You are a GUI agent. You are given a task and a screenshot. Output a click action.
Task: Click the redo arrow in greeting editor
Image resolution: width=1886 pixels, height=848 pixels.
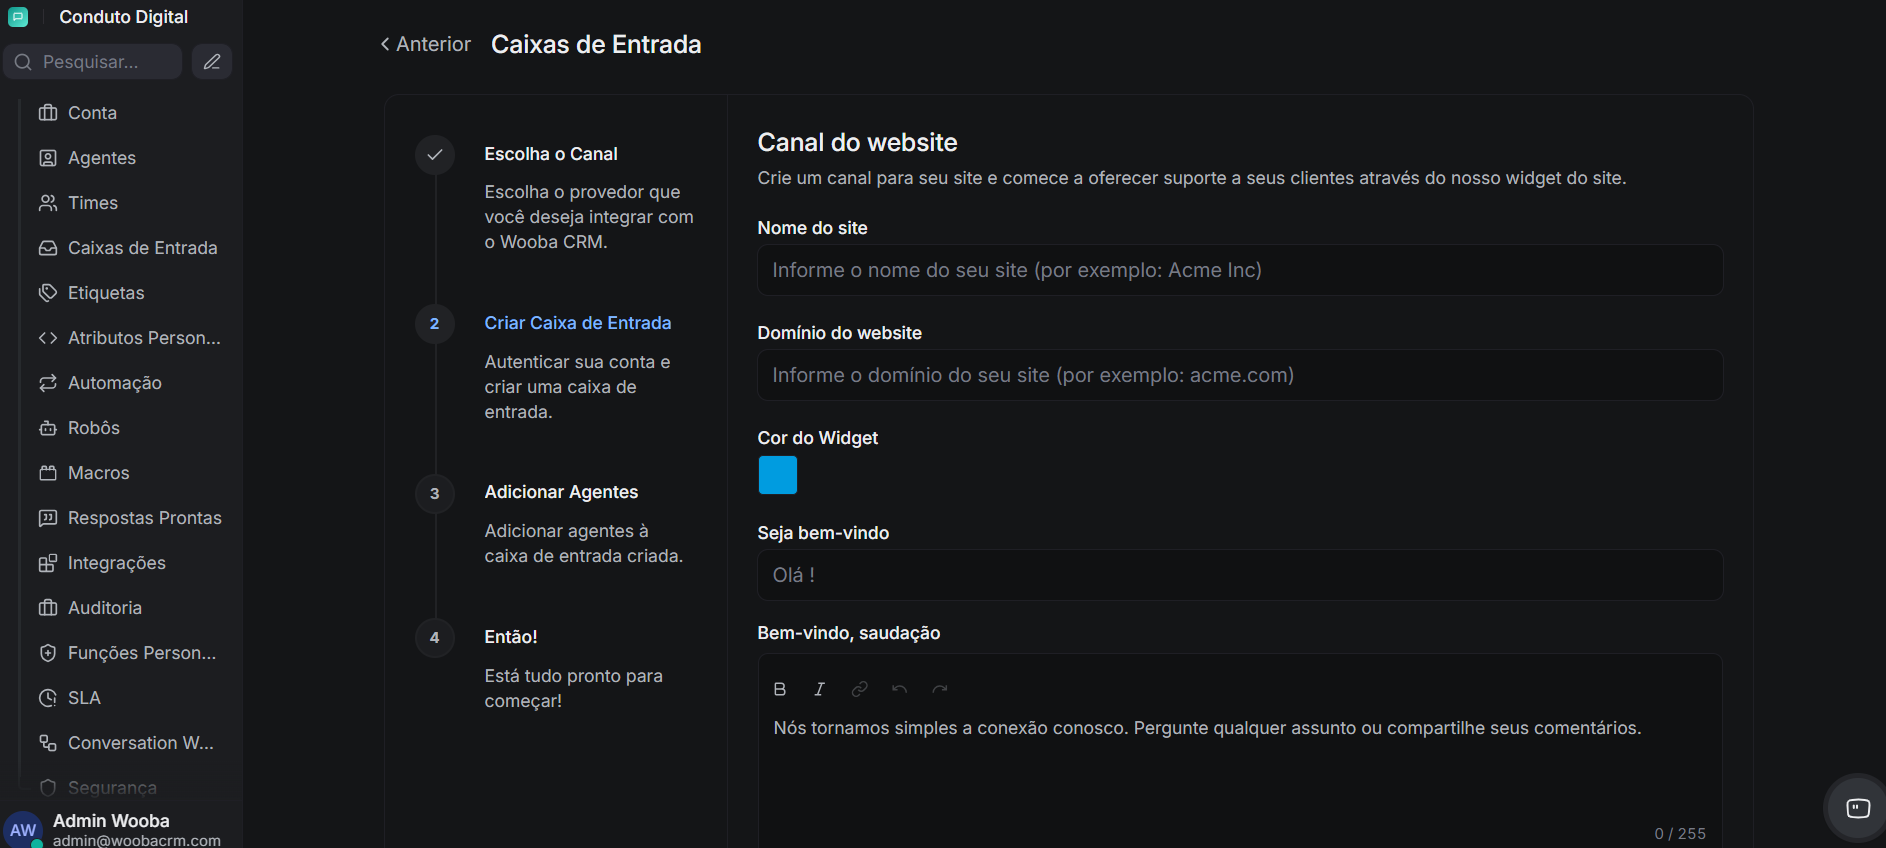(939, 689)
